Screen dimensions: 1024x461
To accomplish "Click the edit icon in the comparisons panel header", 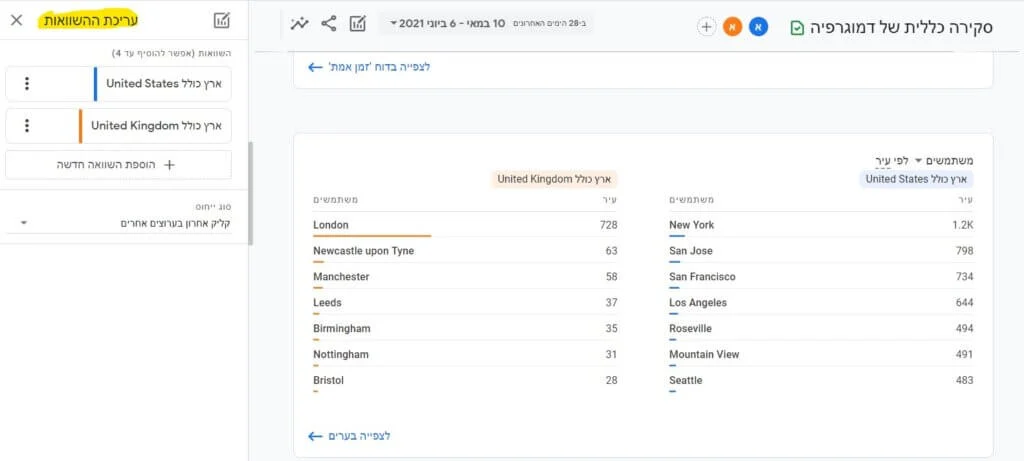I will pos(222,20).
